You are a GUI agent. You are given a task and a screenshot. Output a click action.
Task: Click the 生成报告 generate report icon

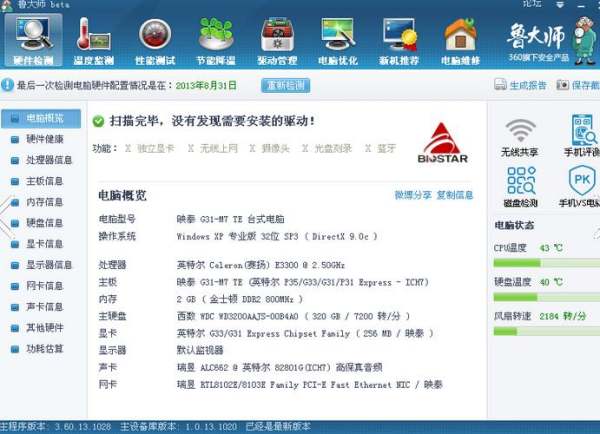coord(500,85)
